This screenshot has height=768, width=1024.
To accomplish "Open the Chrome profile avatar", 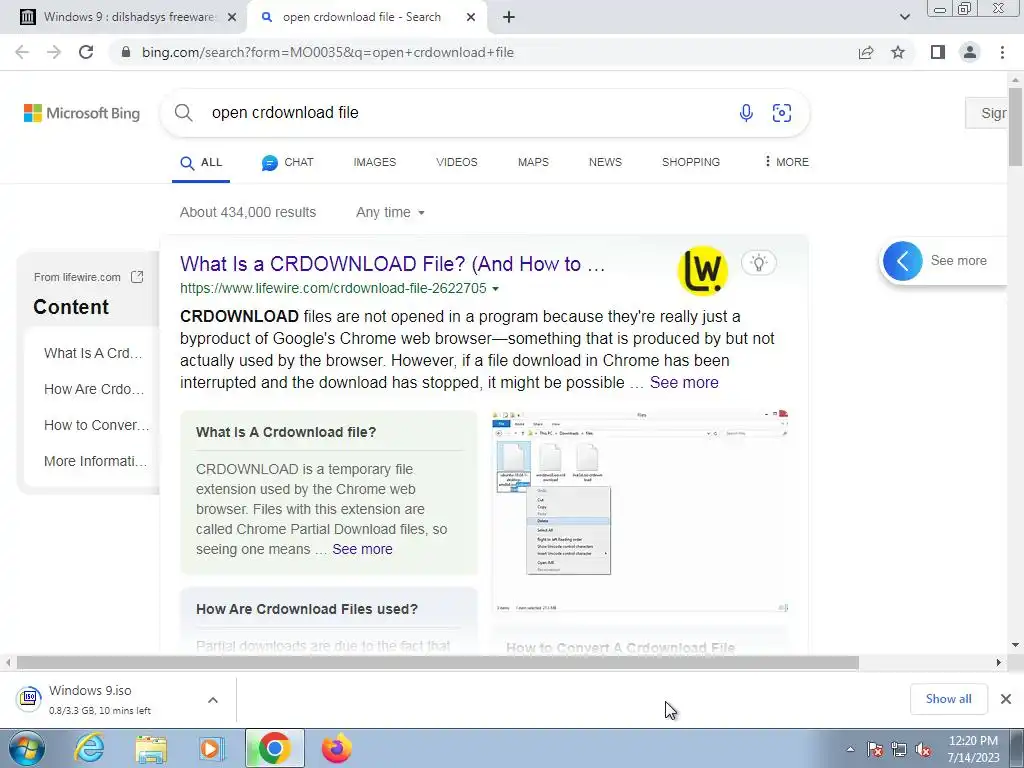I will point(970,52).
